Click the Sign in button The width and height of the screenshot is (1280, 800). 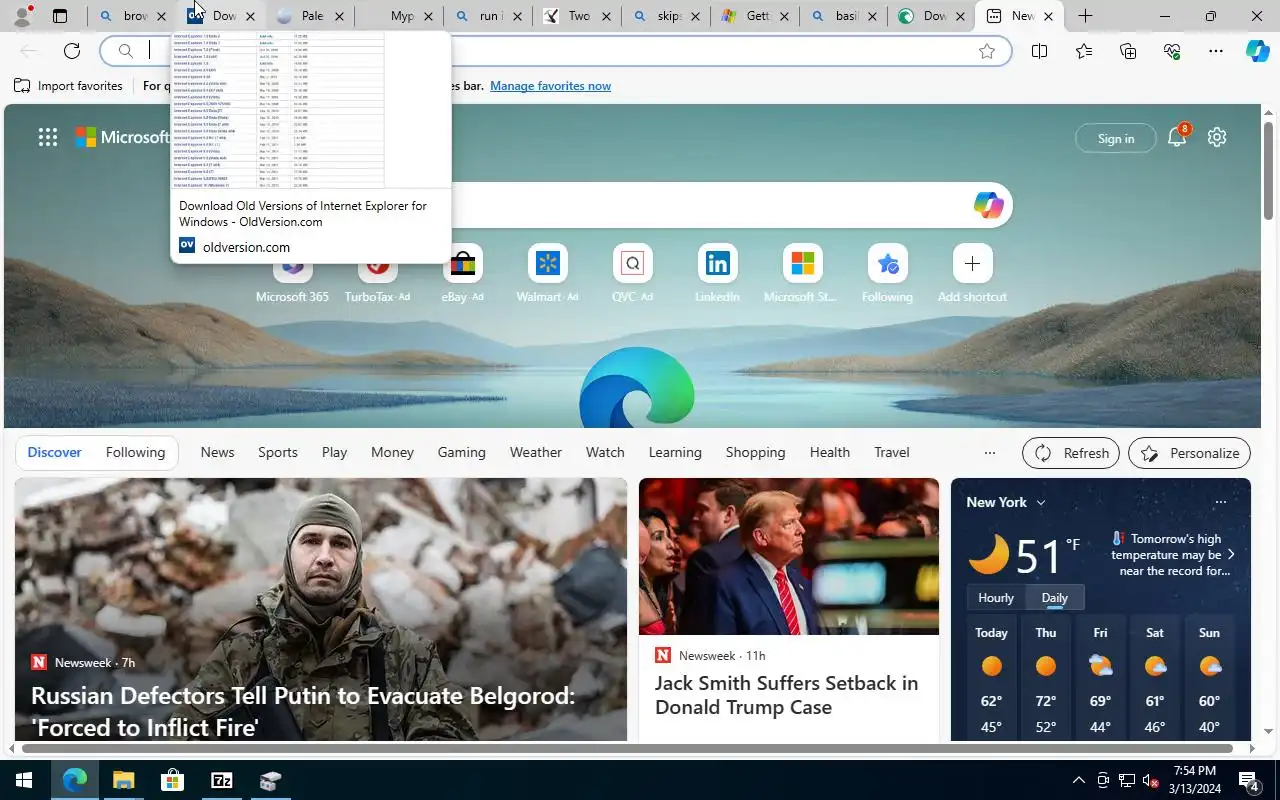tap(1115, 138)
